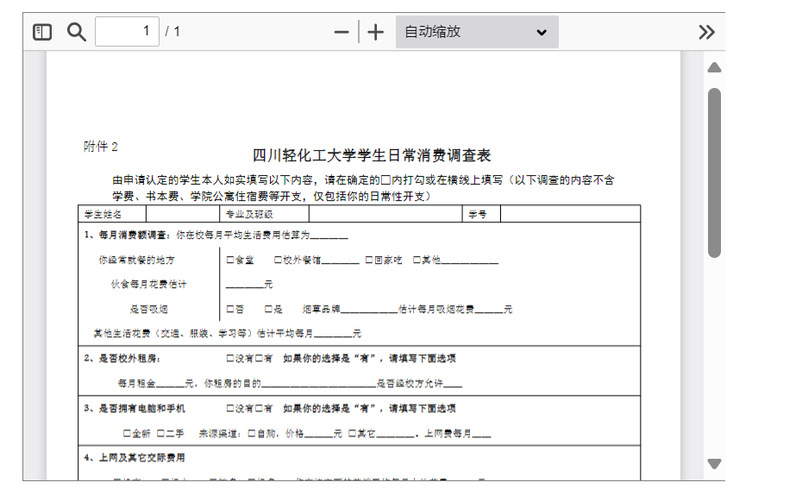Check the 校外餐馆 checkbox
The height and width of the screenshot is (495, 799).
278,260
